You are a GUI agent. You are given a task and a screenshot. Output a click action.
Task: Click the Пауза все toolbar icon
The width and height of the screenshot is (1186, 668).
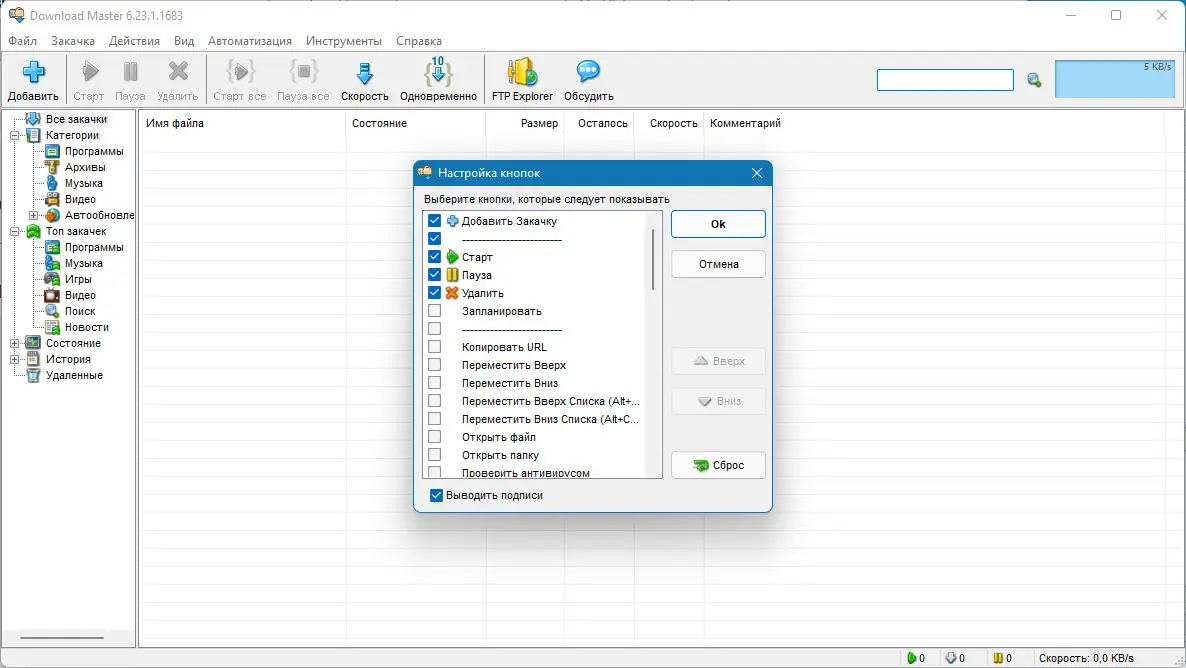coord(303,79)
